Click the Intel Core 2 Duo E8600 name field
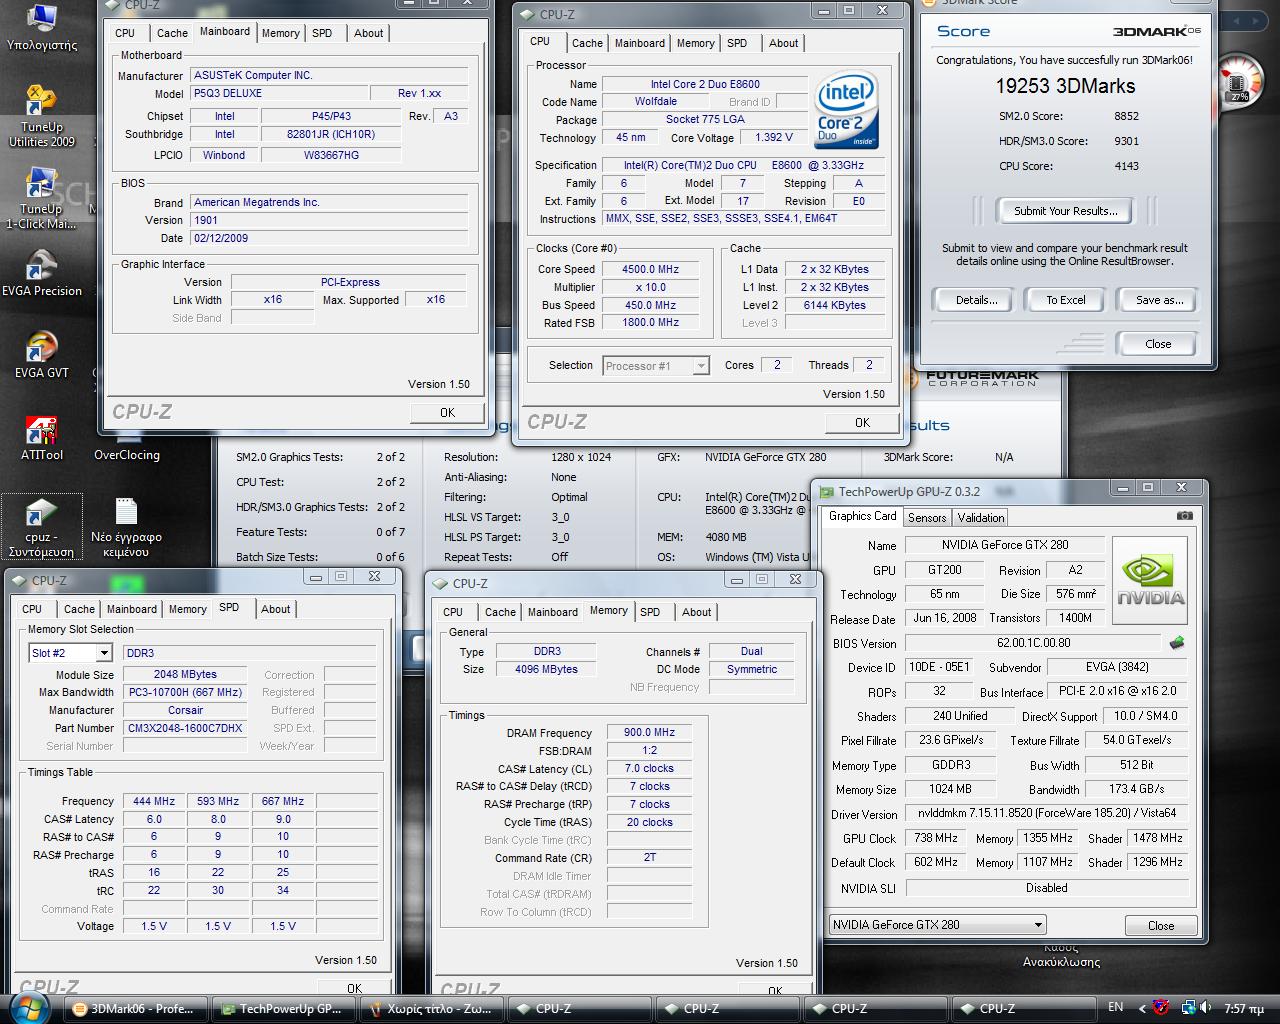This screenshot has height=1024, width=1280. click(704, 84)
